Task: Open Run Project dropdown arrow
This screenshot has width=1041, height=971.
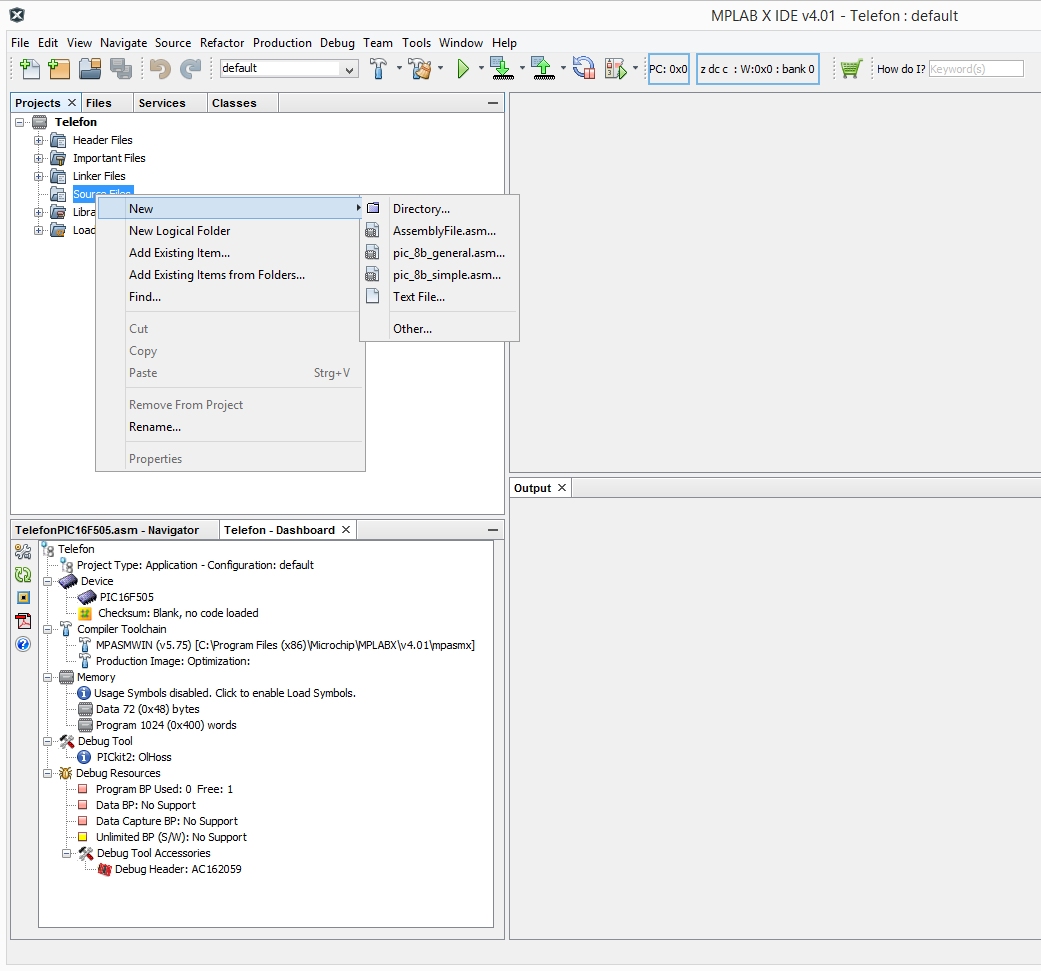Action: pyautogui.click(x=481, y=68)
